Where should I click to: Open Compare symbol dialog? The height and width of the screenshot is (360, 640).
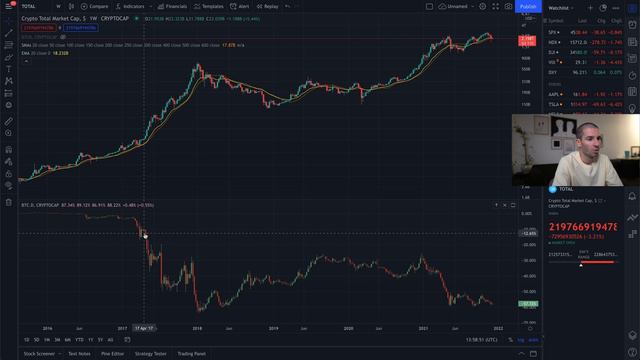click(x=94, y=6)
